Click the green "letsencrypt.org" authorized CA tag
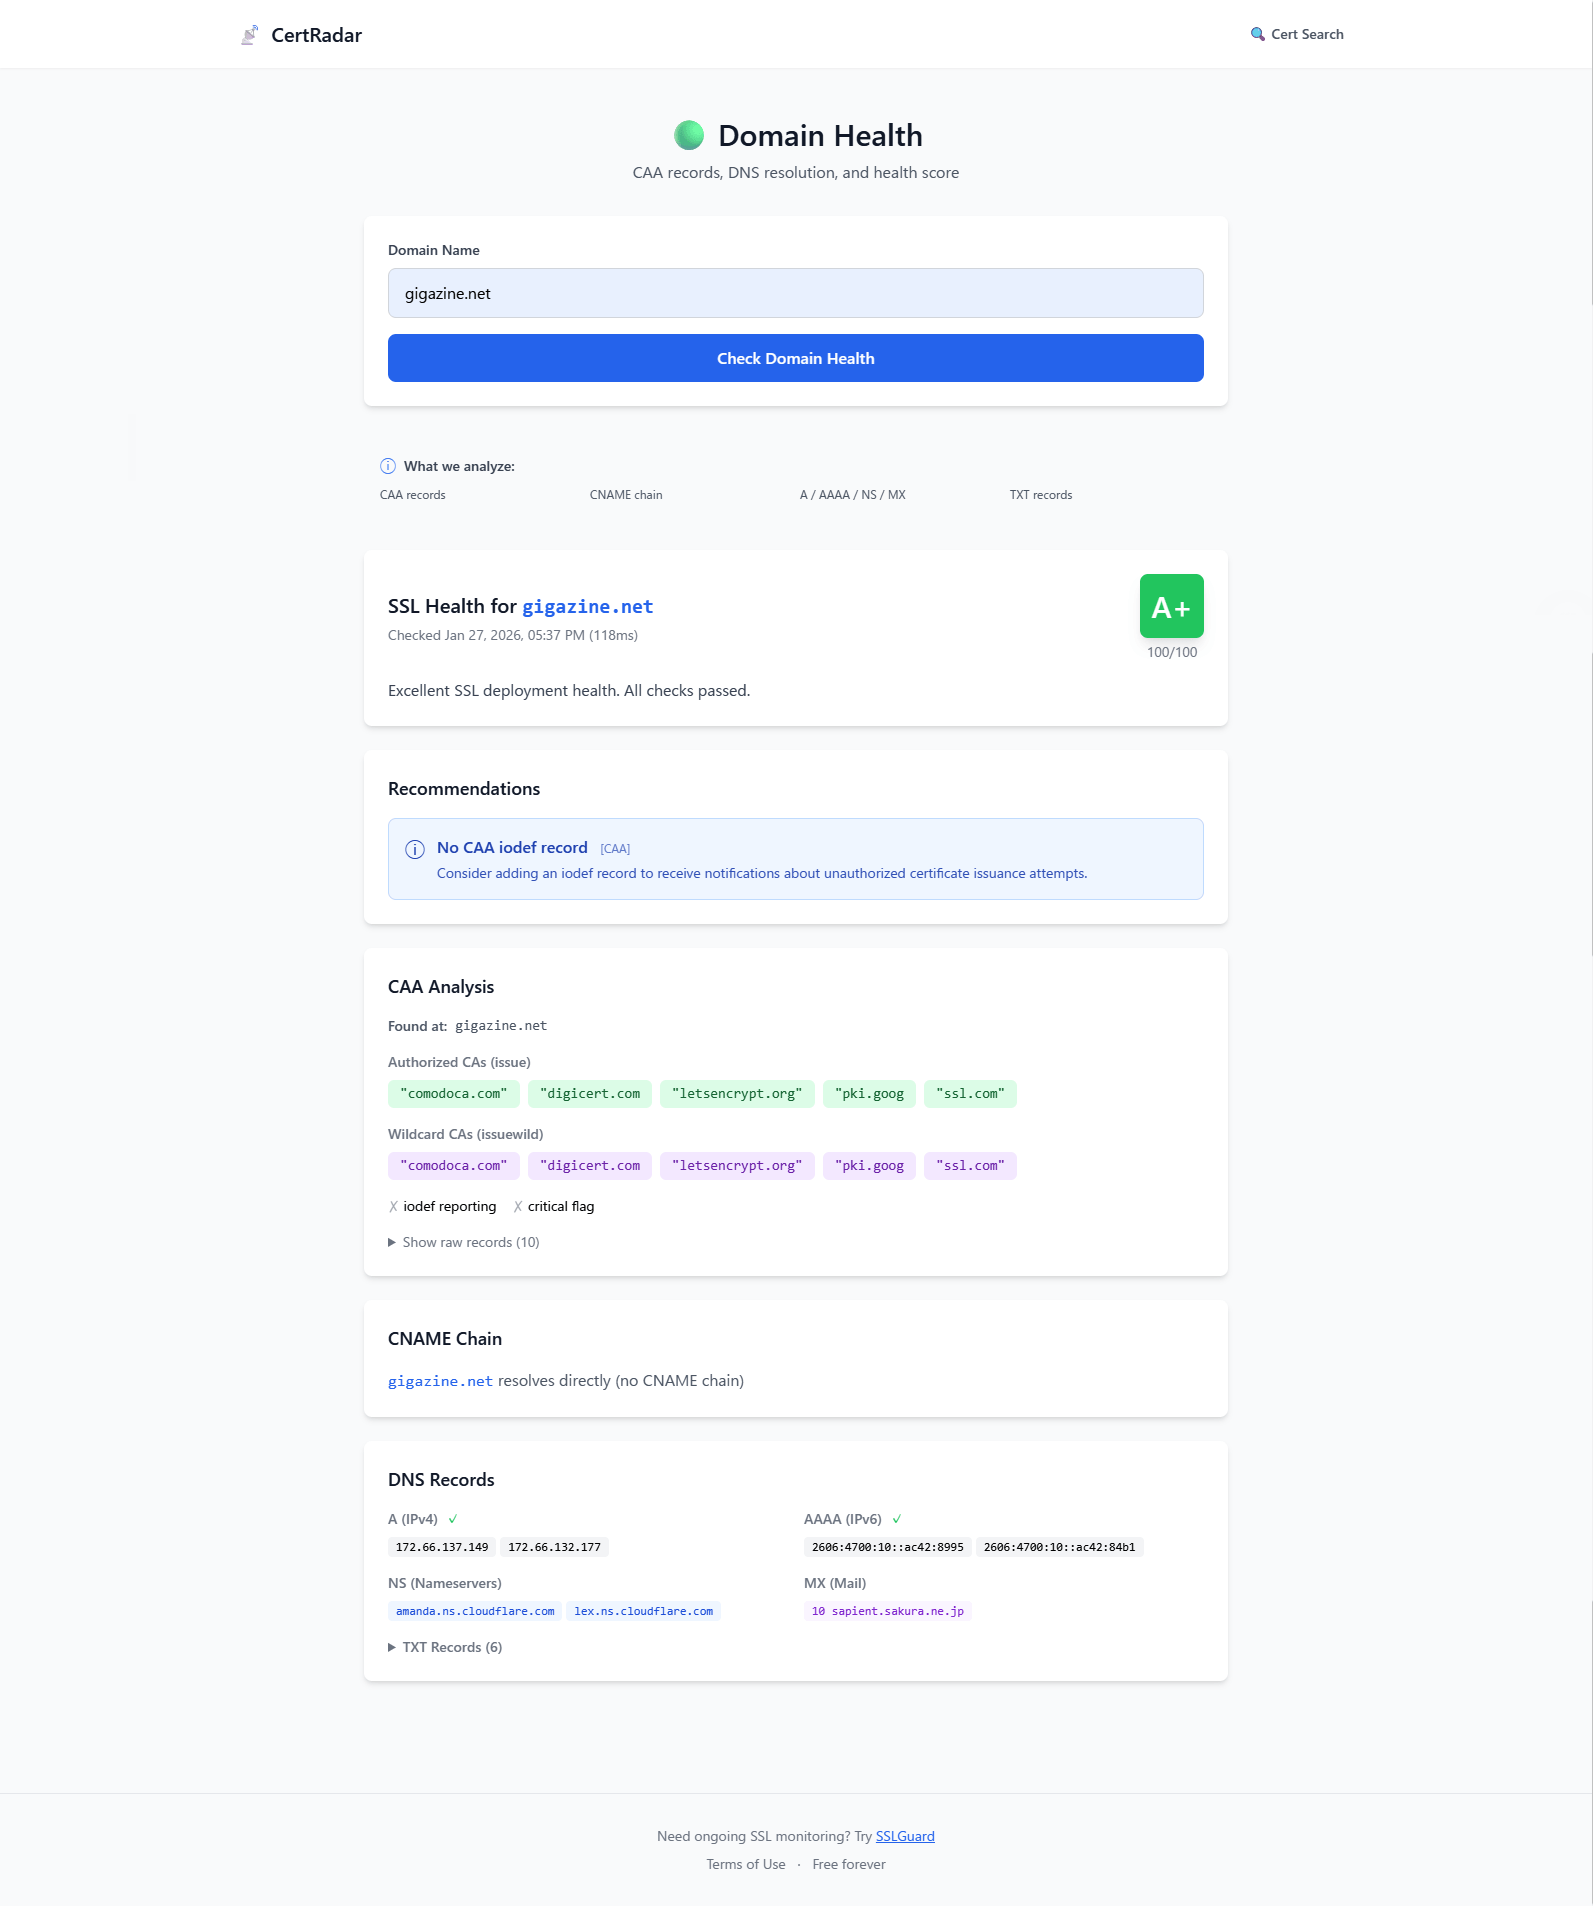This screenshot has height=1906, width=1593. (x=737, y=1094)
